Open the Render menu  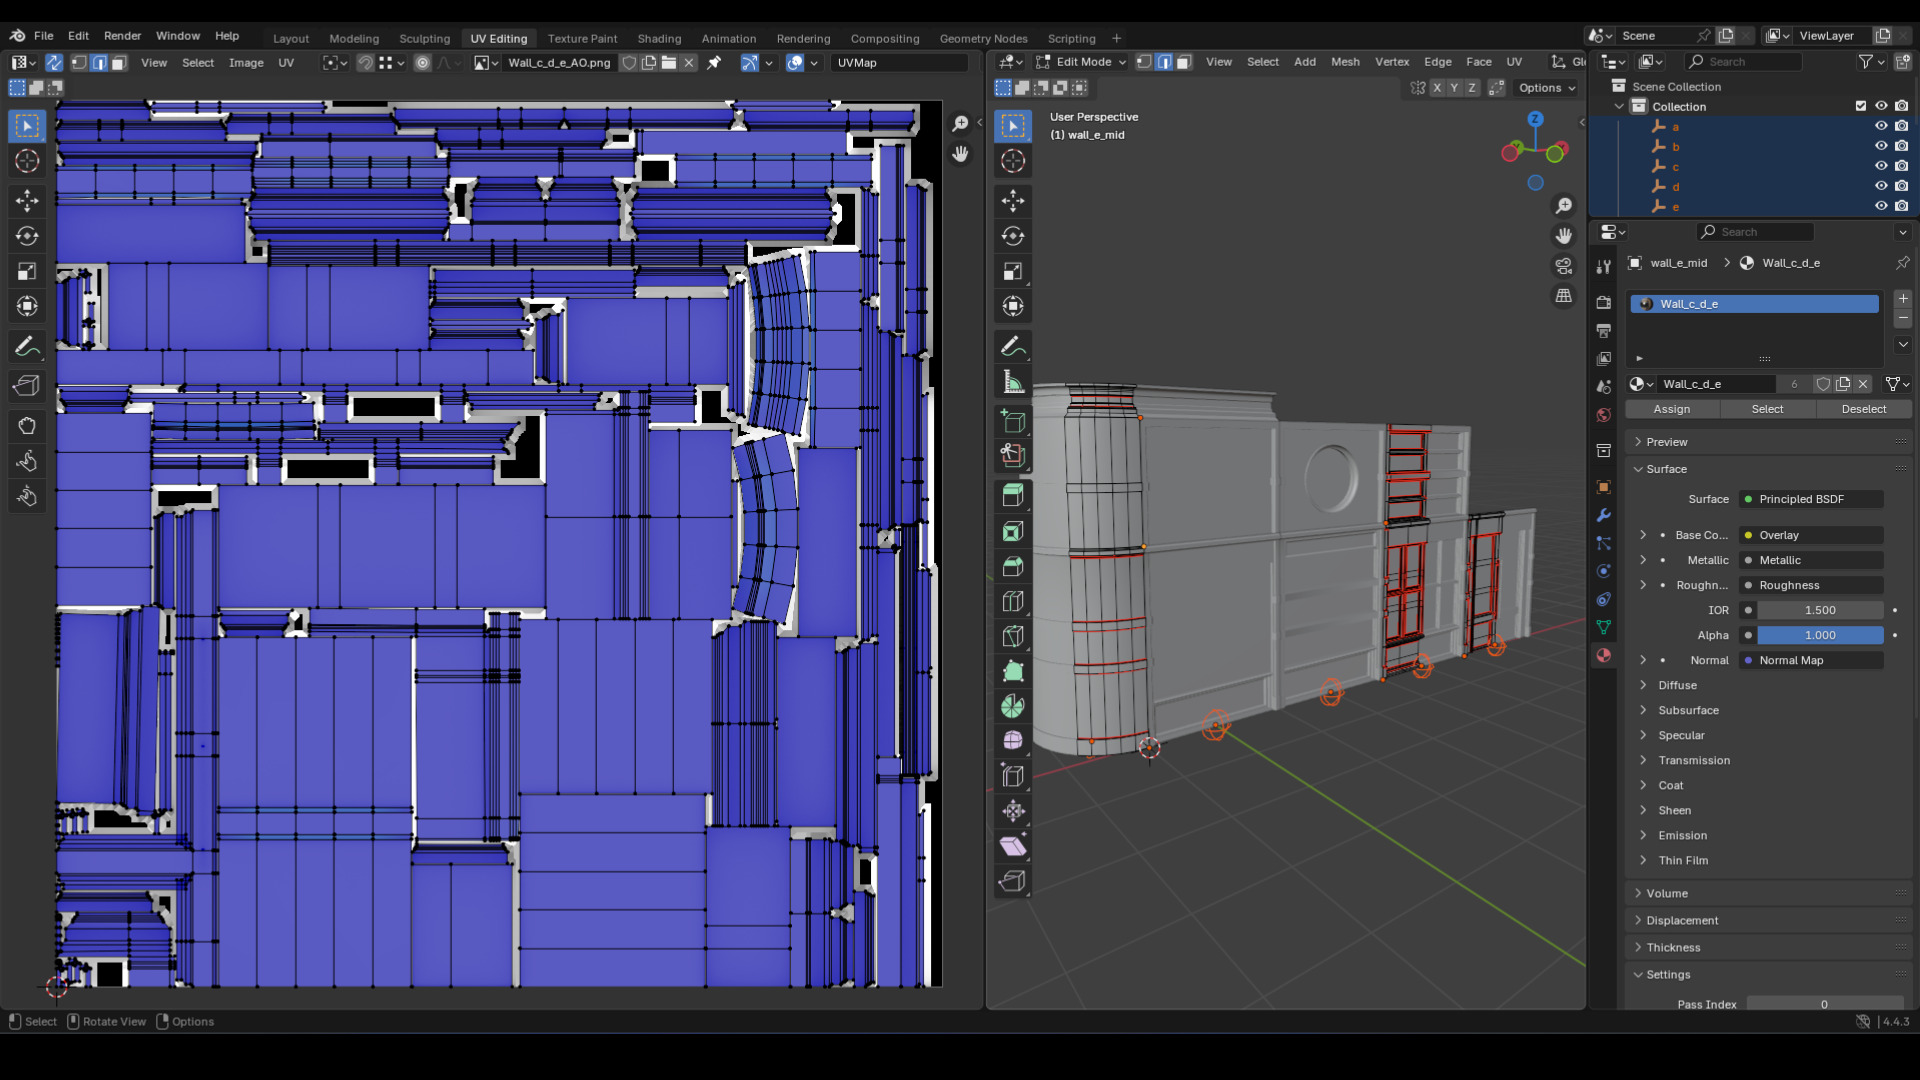tap(122, 35)
